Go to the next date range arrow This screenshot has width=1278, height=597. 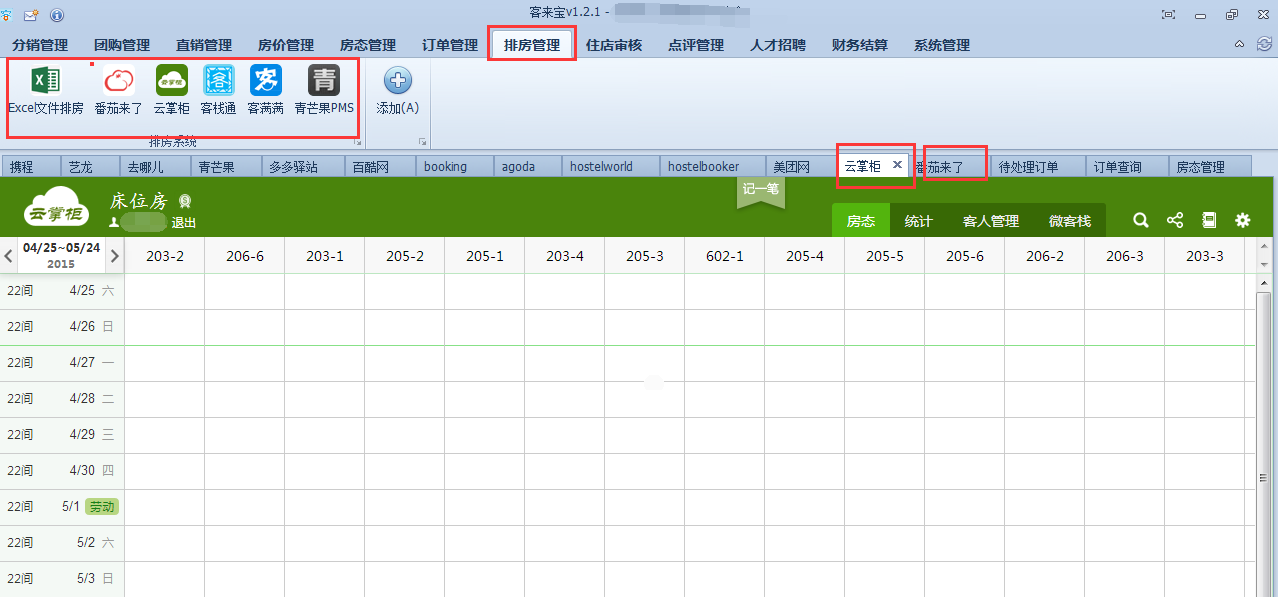[x=115, y=256]
